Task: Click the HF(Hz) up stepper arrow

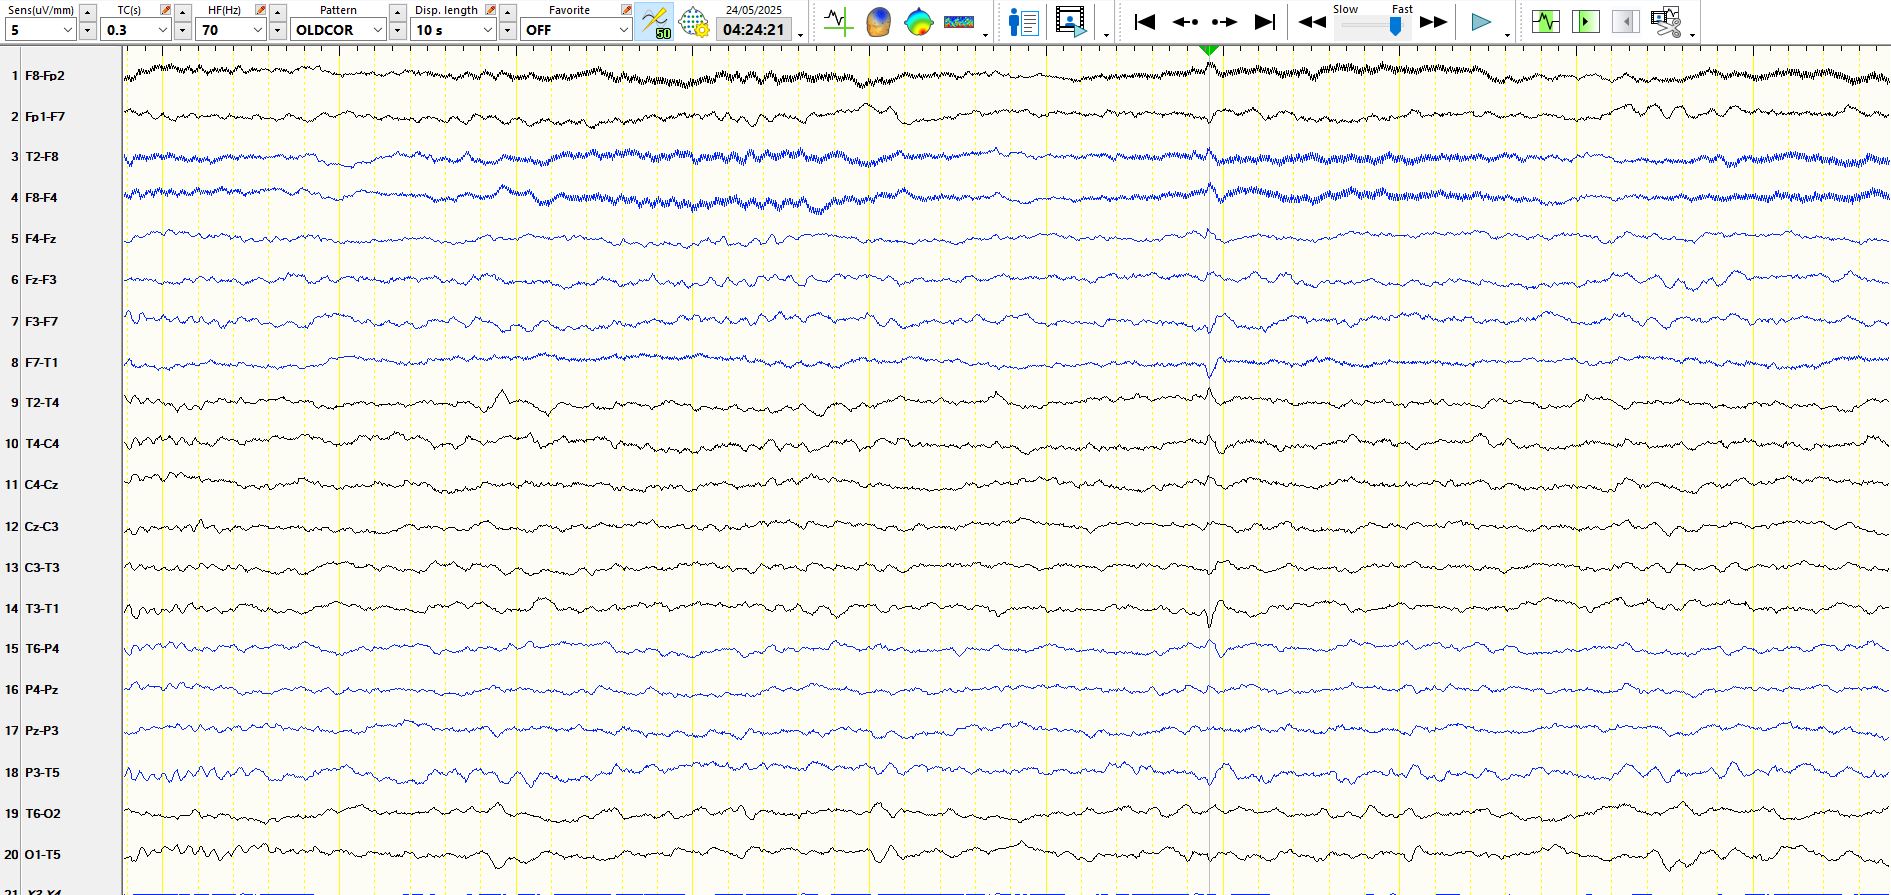Action: coord(278,12)
